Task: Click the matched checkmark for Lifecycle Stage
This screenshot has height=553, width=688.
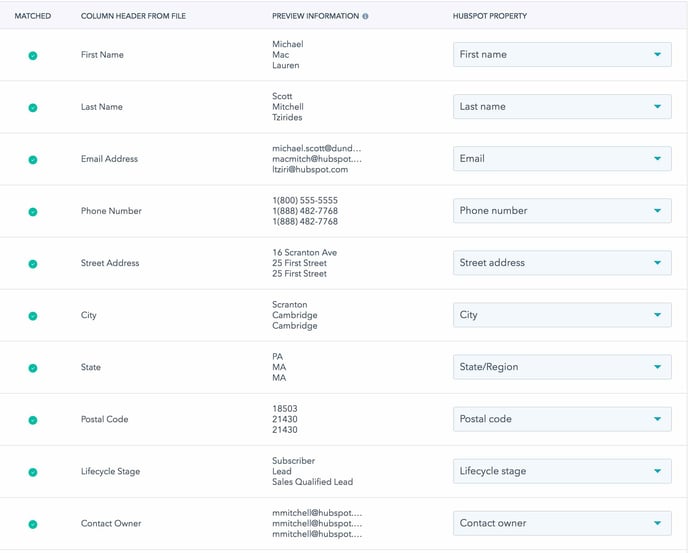Action: [x=33, y=472]
